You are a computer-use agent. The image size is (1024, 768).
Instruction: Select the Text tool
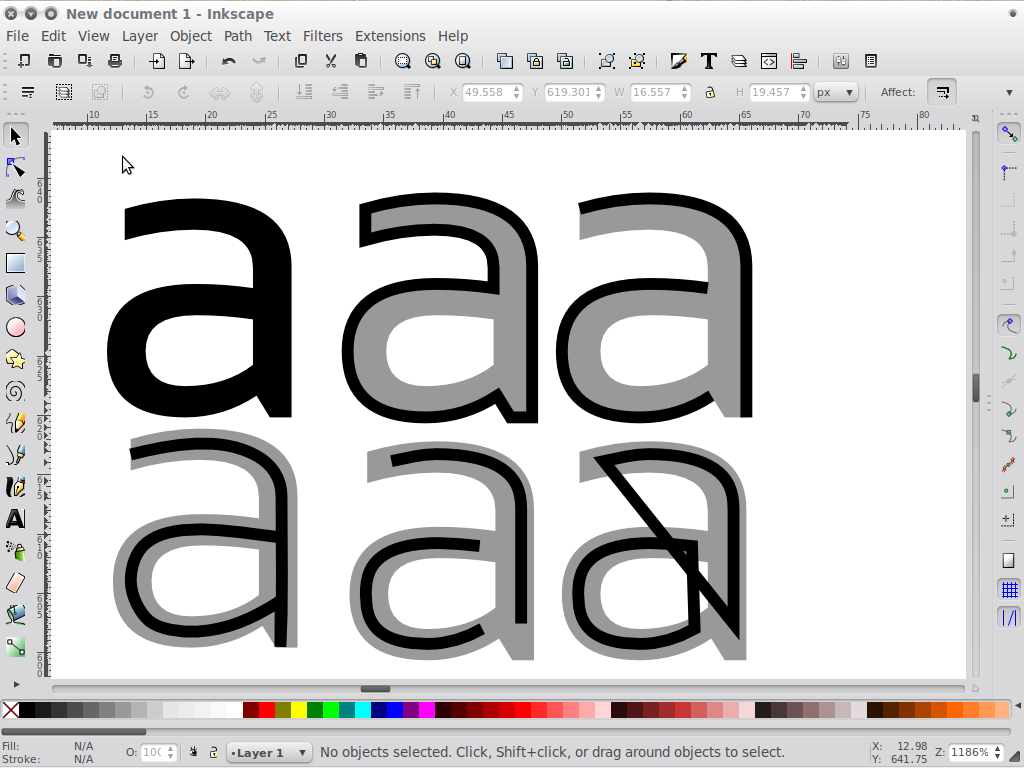15,519
